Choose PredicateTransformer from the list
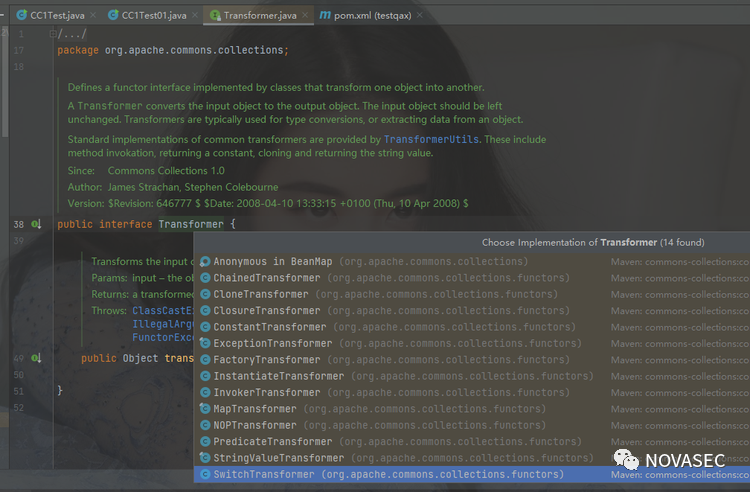The height and width of the screenshot is (492, 750). pyautogui.click(x=472, y=441)
